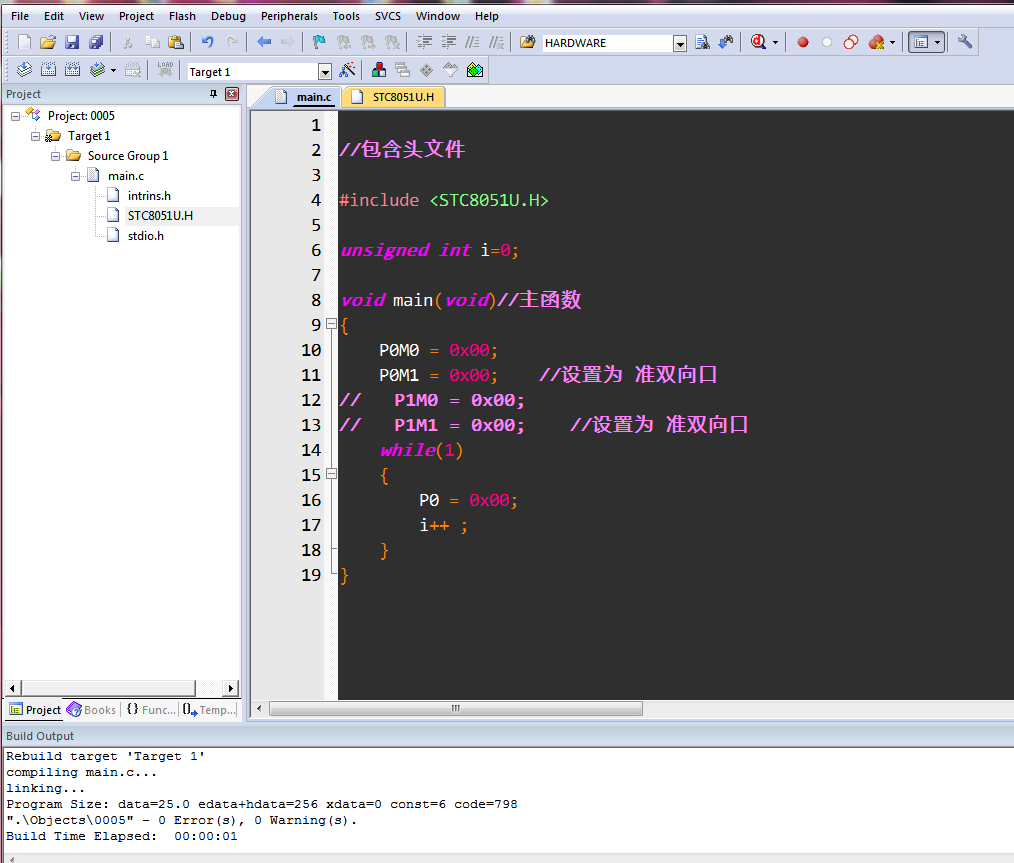
Task: Open the Target 1 selection dropdown
Action: [324, 71]
